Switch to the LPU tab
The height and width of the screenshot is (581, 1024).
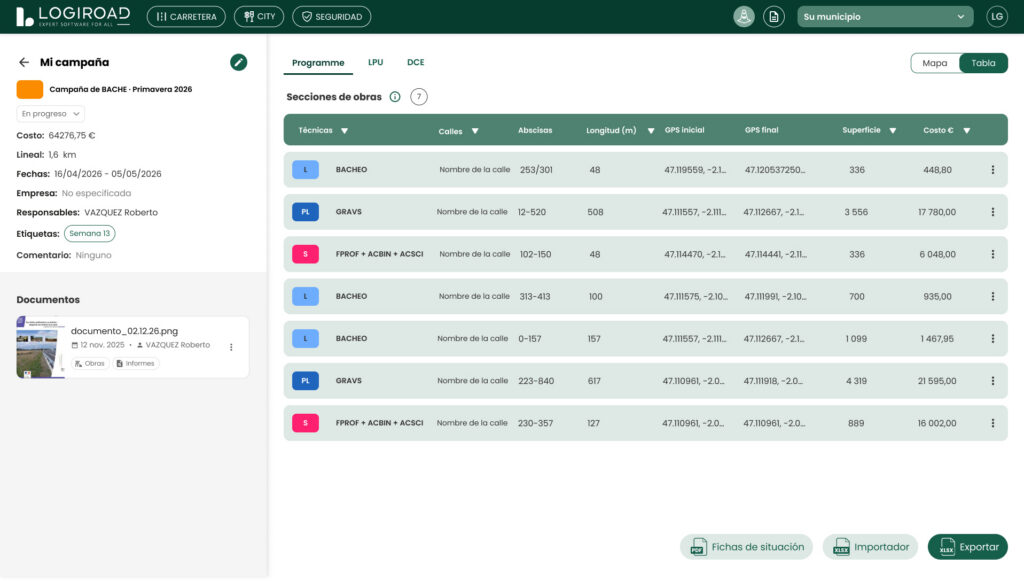(376, 63)
